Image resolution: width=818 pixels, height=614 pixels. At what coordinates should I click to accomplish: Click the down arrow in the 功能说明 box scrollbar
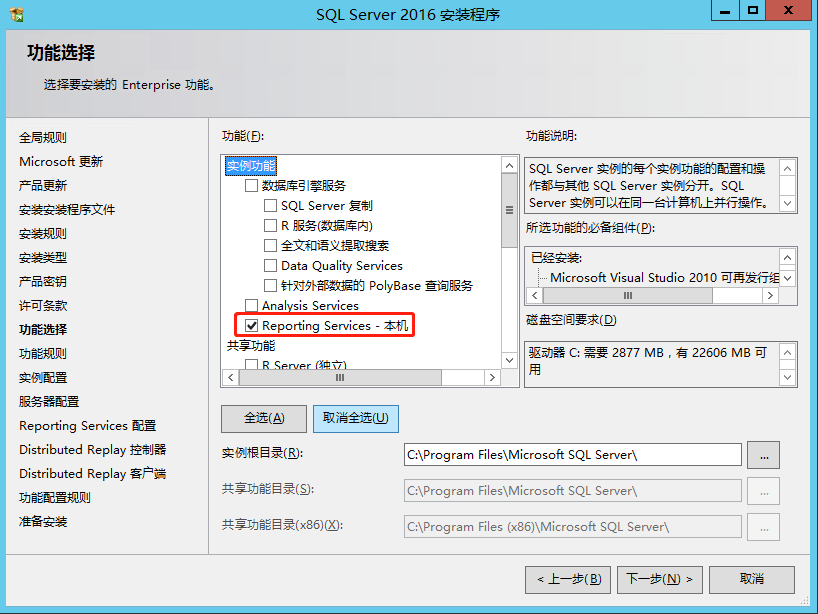(x=788, y=203)
